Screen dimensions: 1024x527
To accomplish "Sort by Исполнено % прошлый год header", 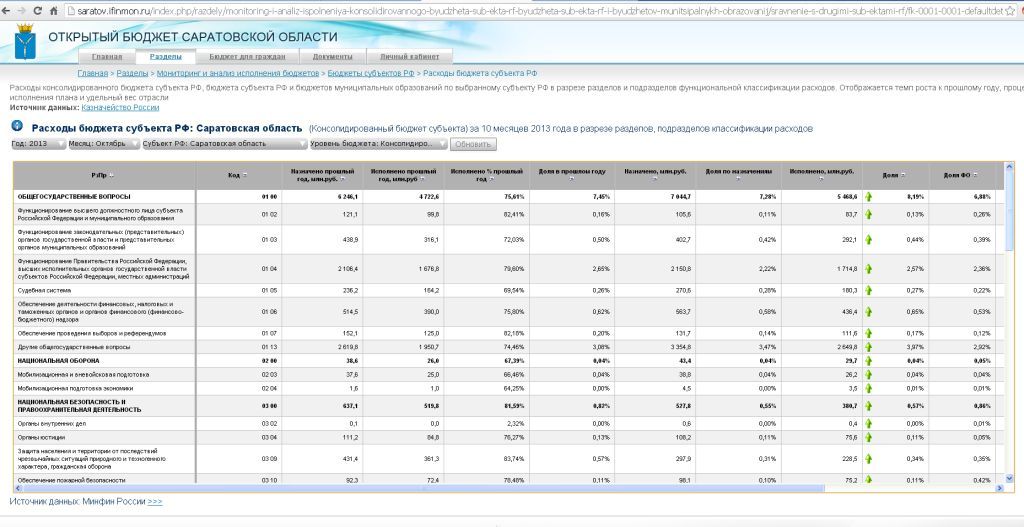I will (x=487, y=174).
